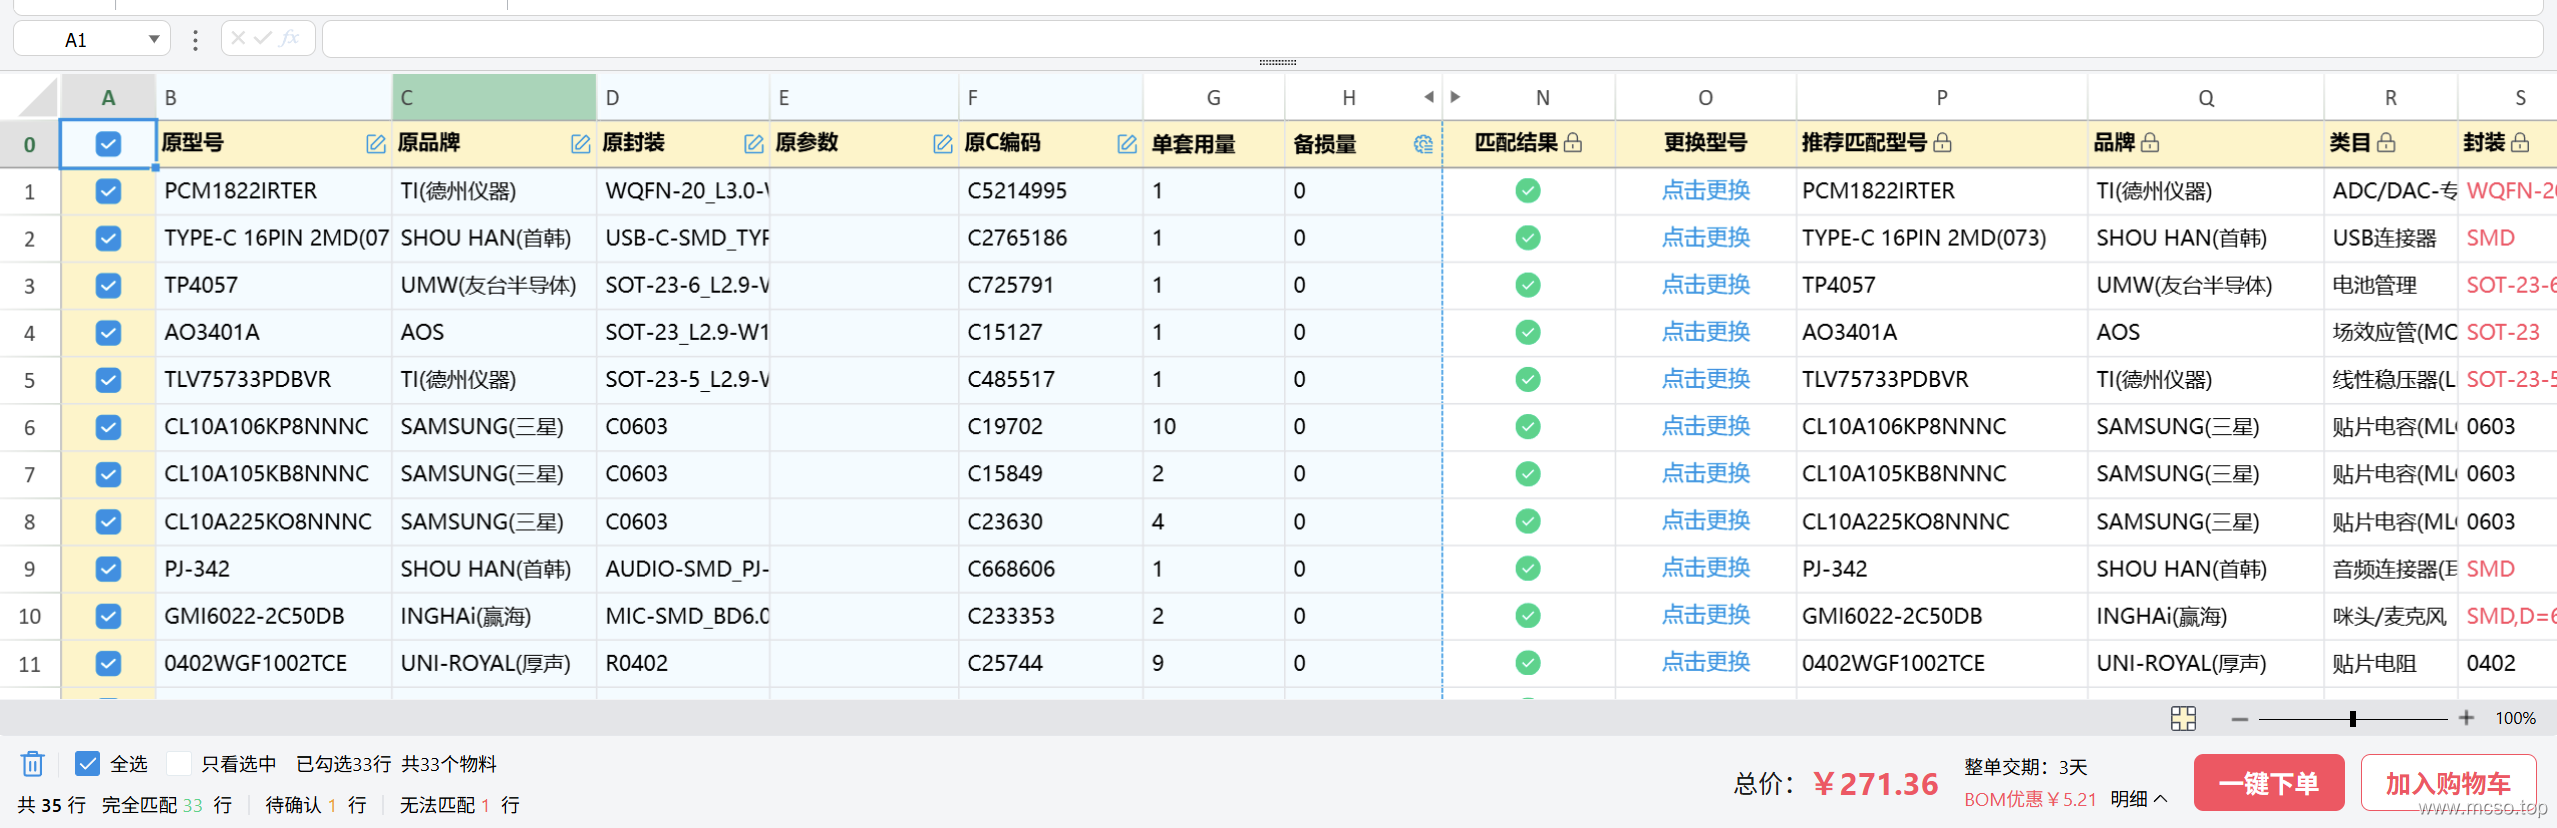Click the lock icon next to 类目 header

[2386, 142]
